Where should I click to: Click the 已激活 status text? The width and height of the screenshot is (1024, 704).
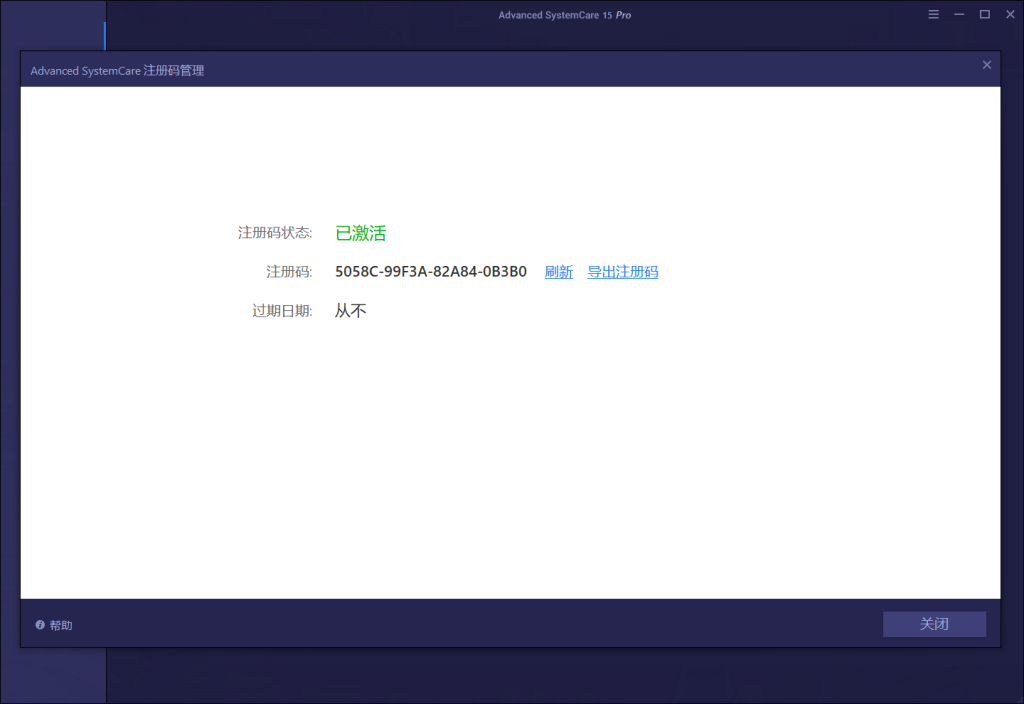pos(360,233)
